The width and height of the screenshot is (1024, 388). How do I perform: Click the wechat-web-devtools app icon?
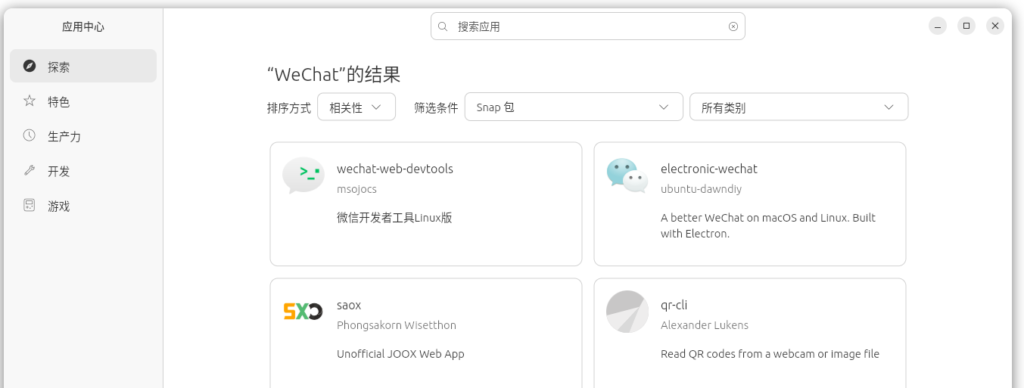(303, 175)
